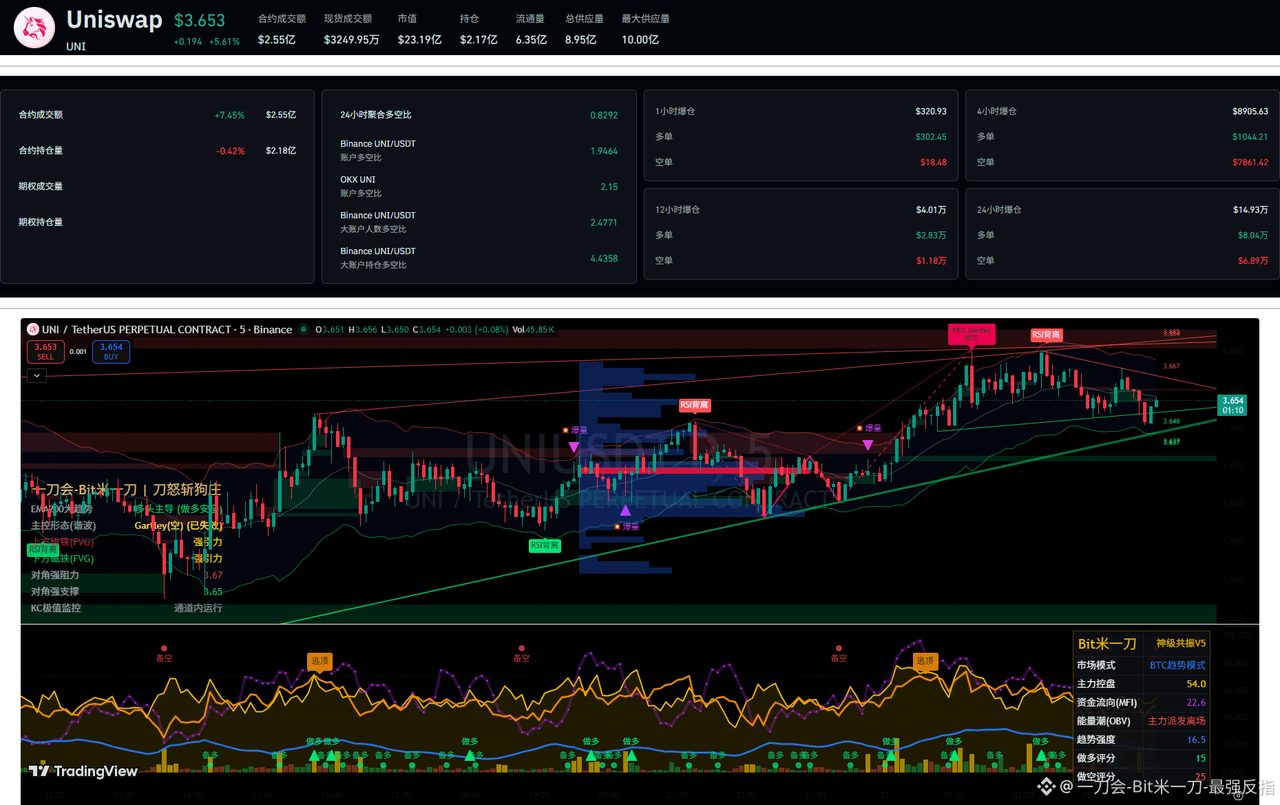Click the Binance 大账户持仓多空比 value 4.4358

coord(604,258)
